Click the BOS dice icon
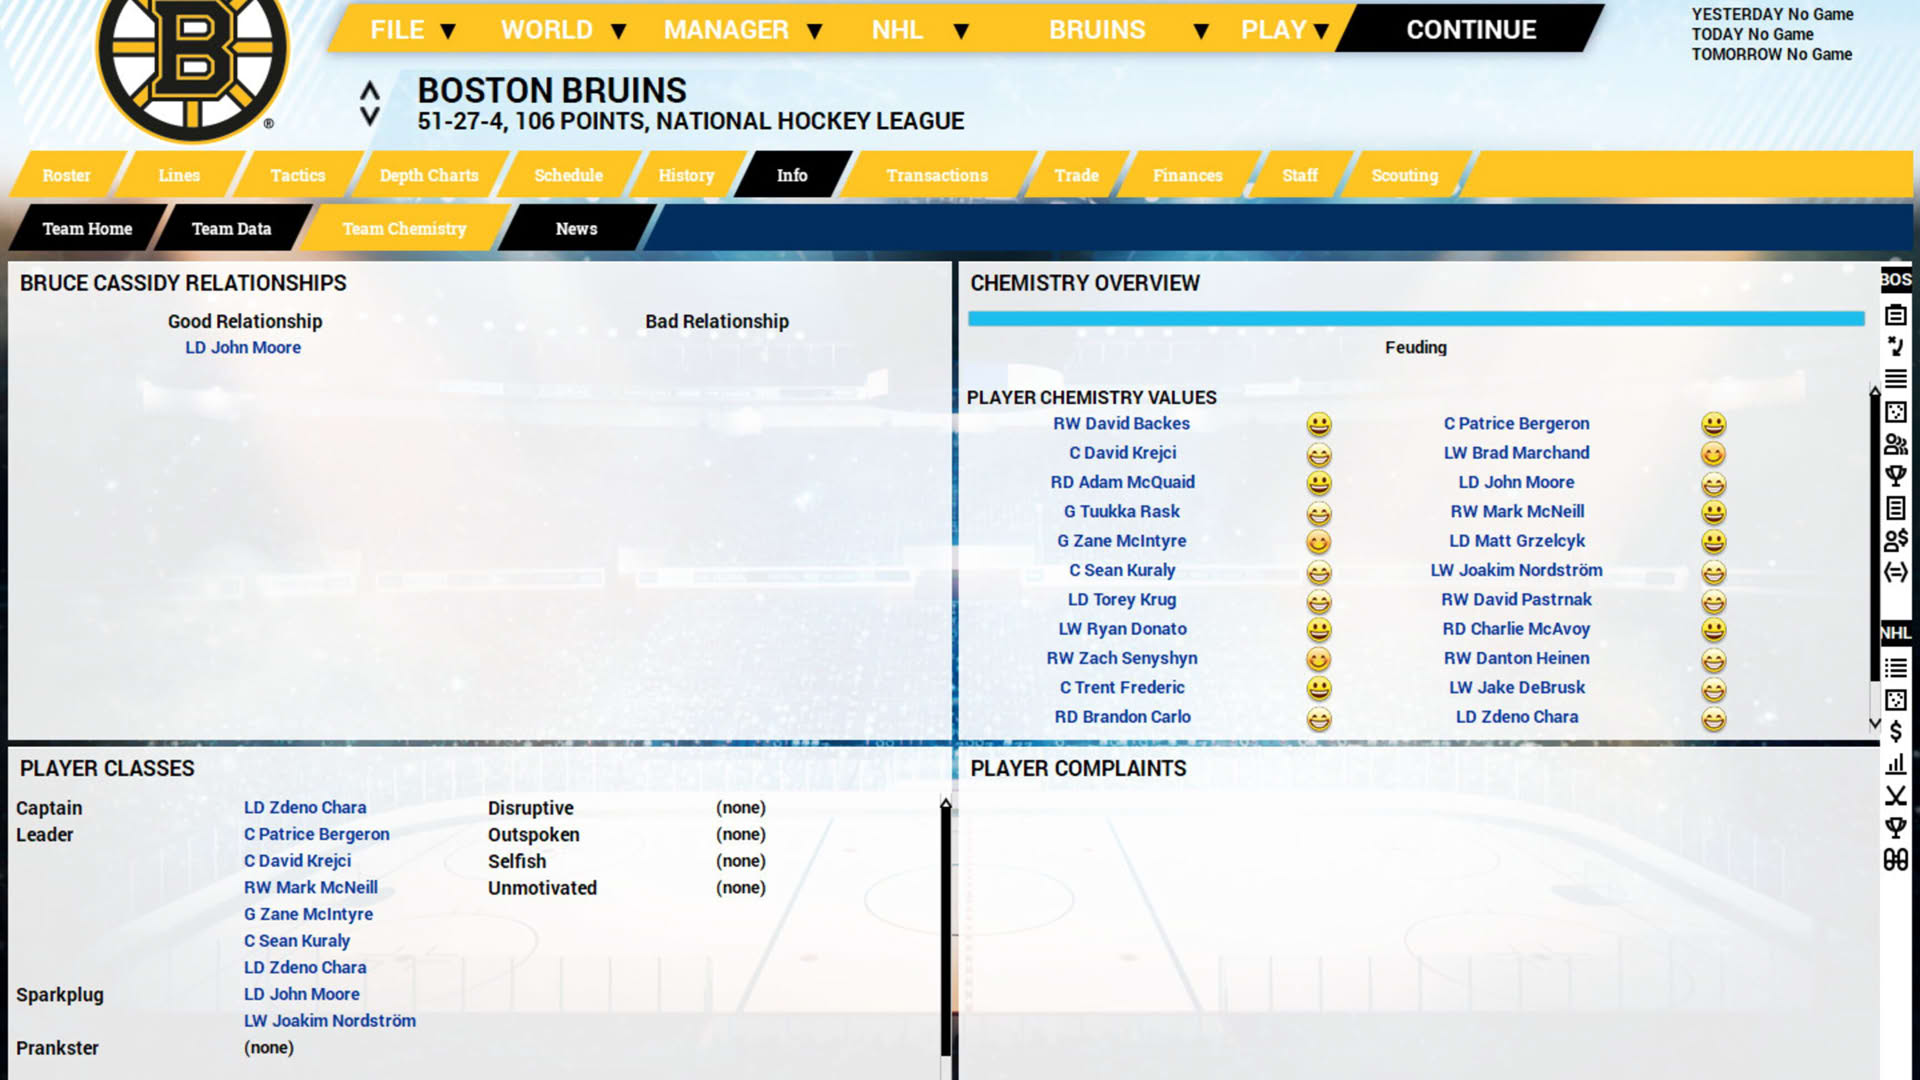 pos(1895,412)
